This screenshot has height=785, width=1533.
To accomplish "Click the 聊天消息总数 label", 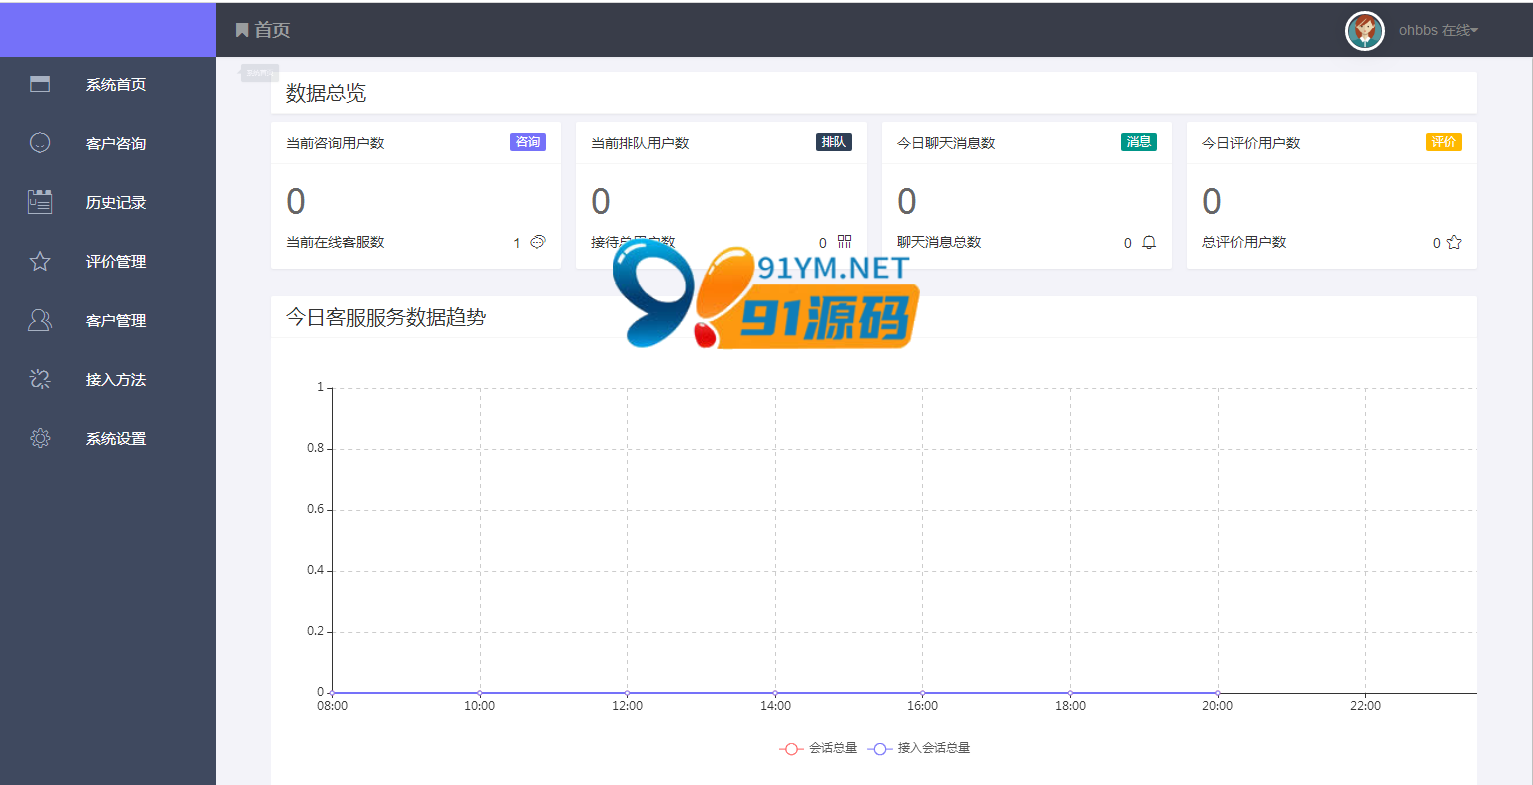I will (939, 242).
